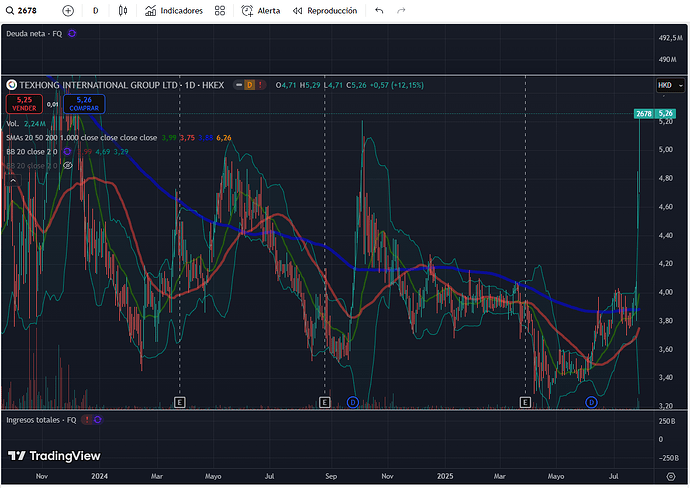Click the rightmost blue D dividend marker

click(x=591, y=402)
